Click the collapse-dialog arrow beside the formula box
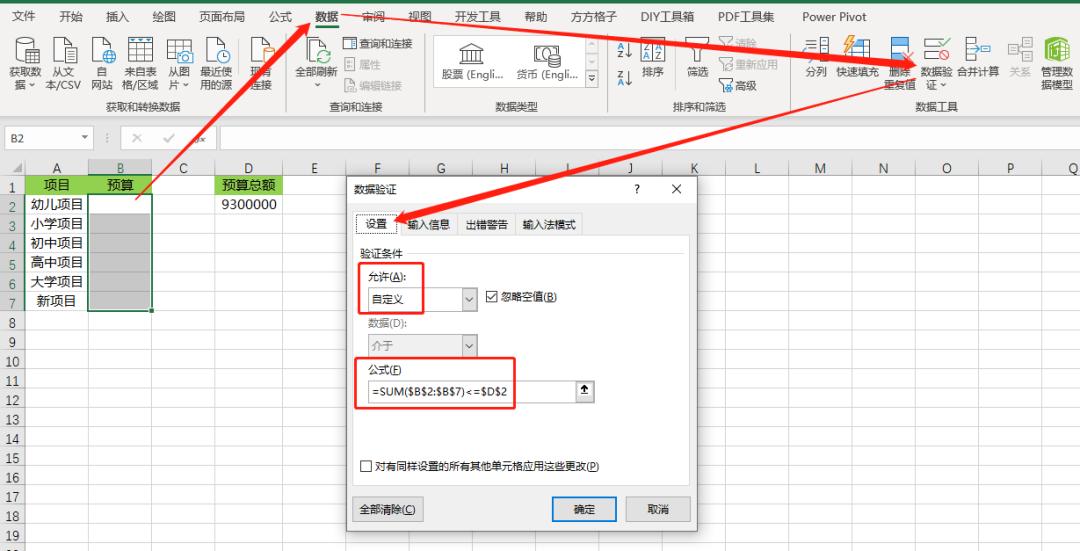The image size is (1080, 551). coord(585,392)
